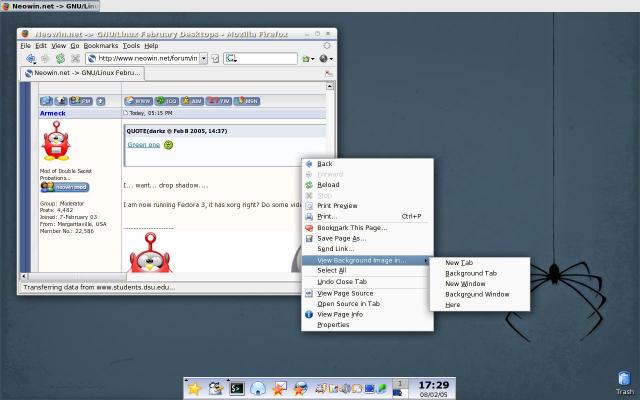Click inside the Google search field
Image resolution: width=640 pixels, height=400 pixels.
click(x=260, y=58)
